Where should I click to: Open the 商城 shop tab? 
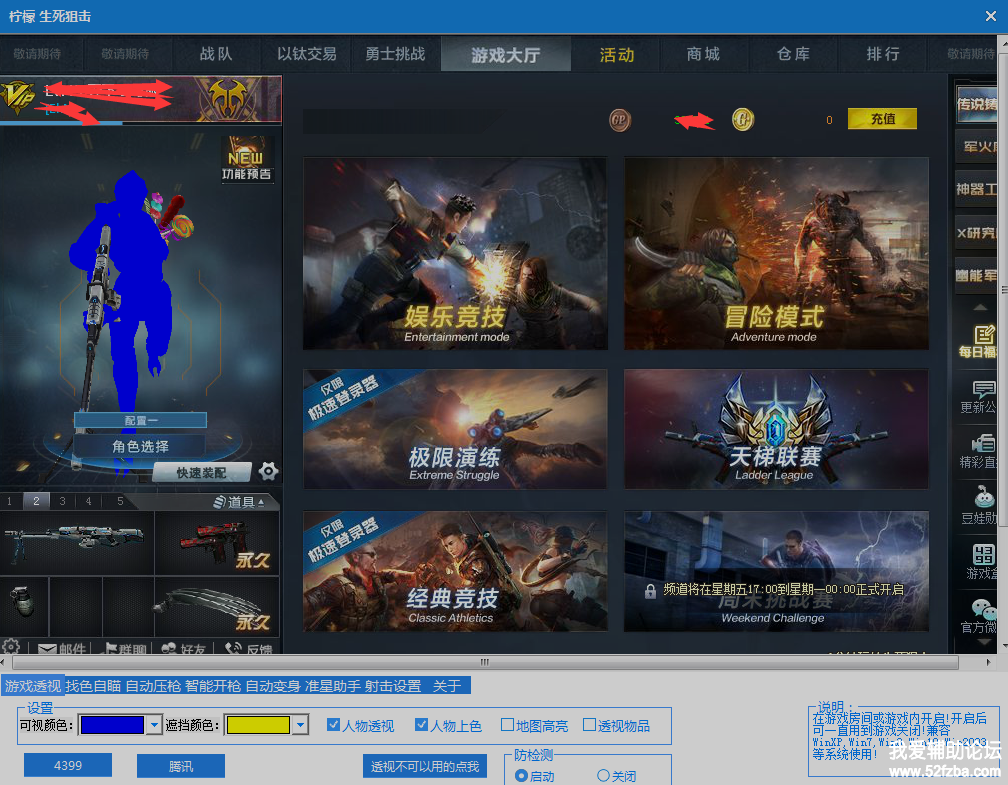[x=703, y=54]
